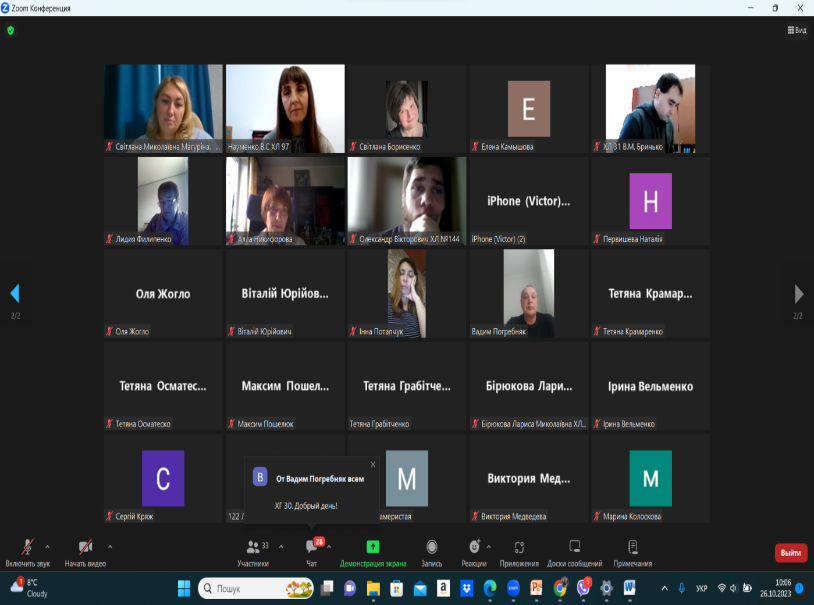Screen dimensions: 814x605
Task: Open the Примечания notes tool
Action: click(x=633, y=551)
